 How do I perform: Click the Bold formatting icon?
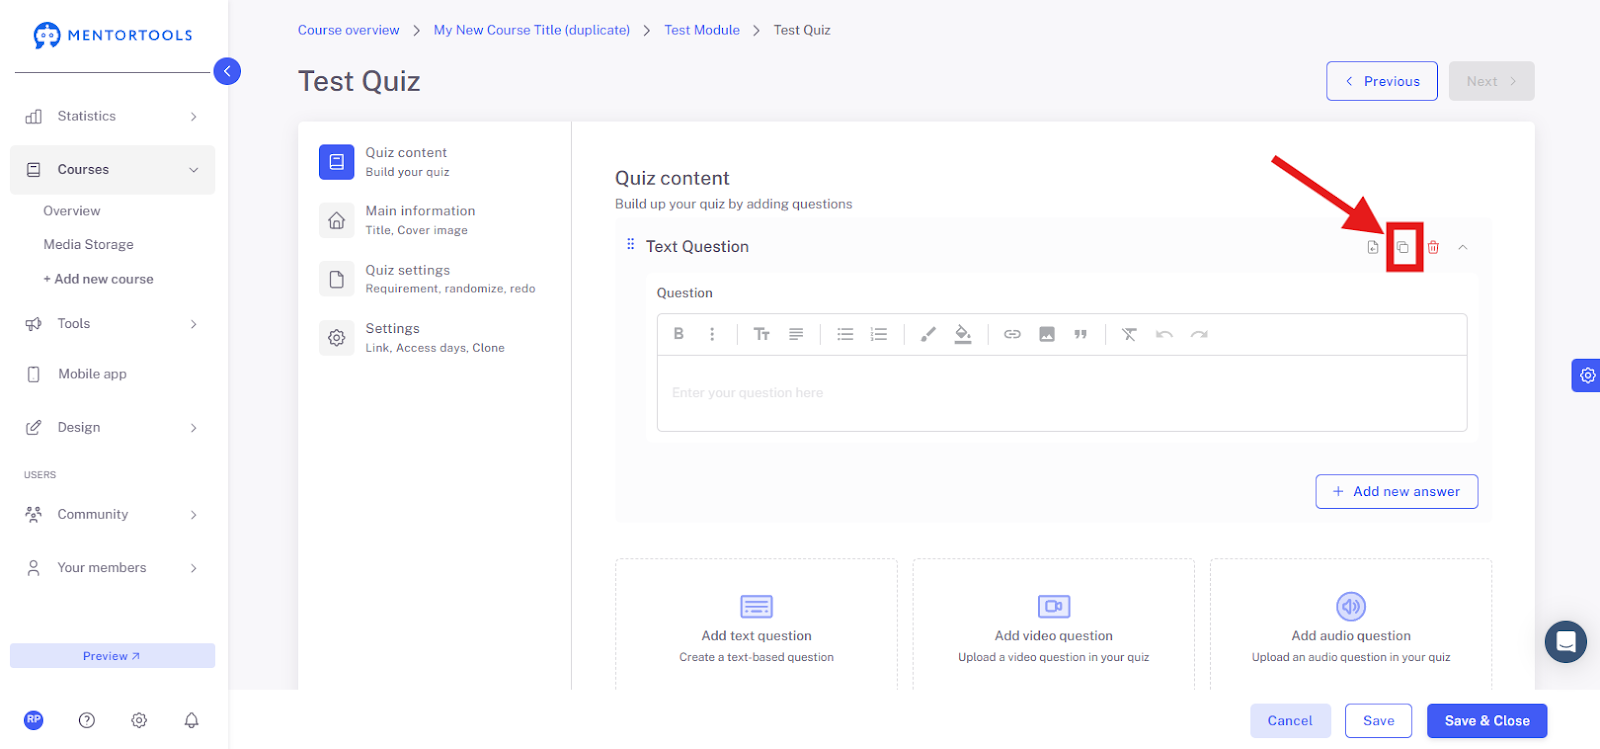click(x=678, y=334)
